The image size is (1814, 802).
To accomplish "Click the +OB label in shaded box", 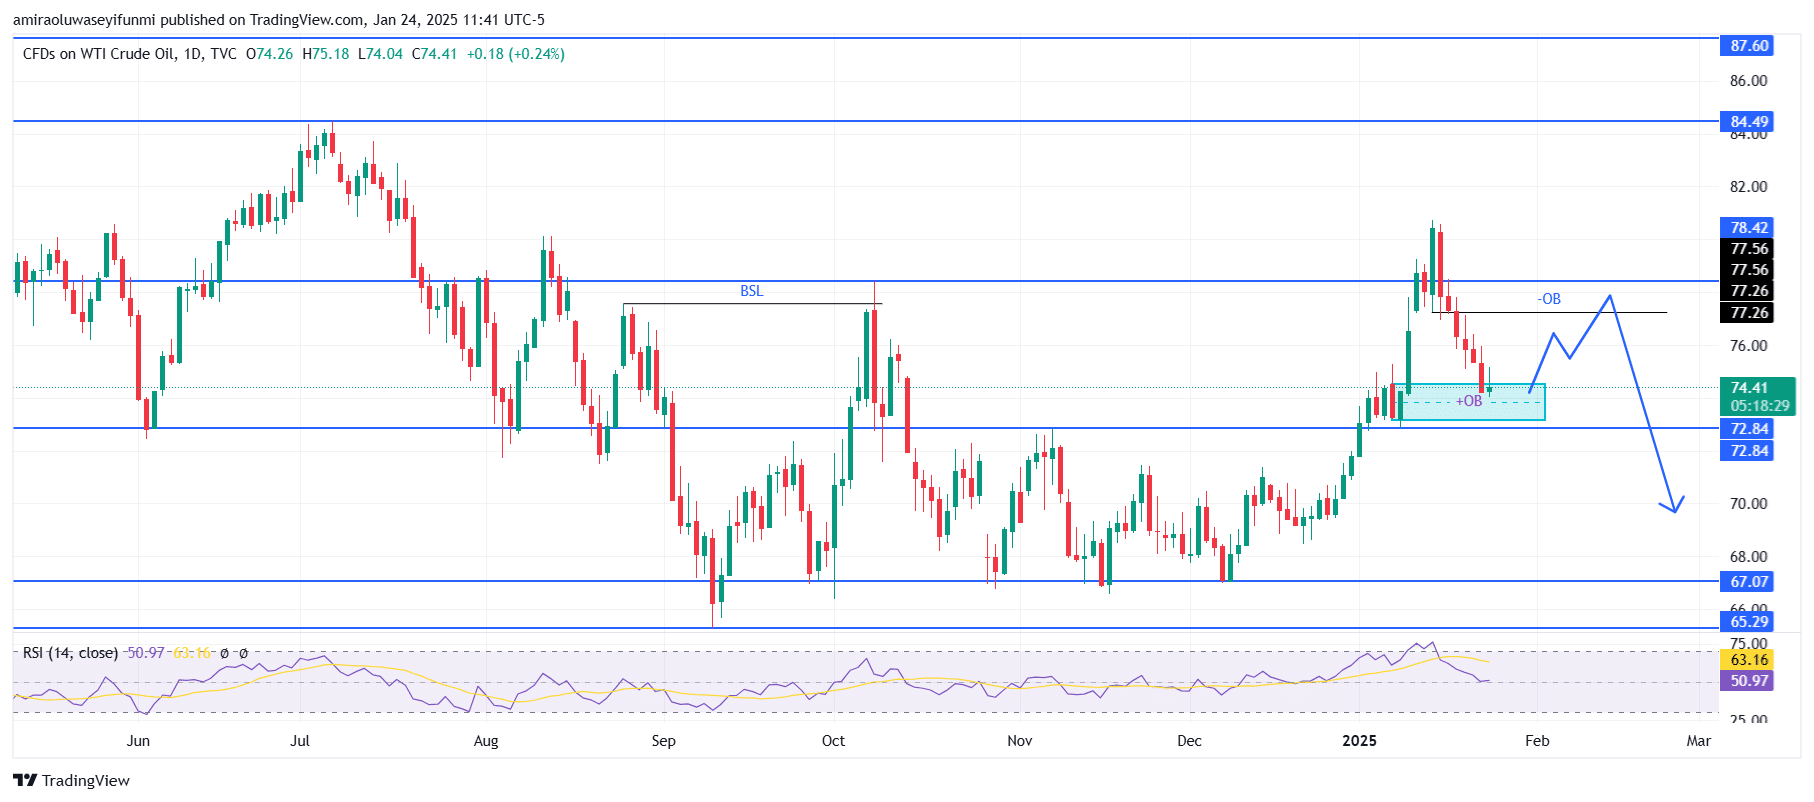I will point(1468,401).
